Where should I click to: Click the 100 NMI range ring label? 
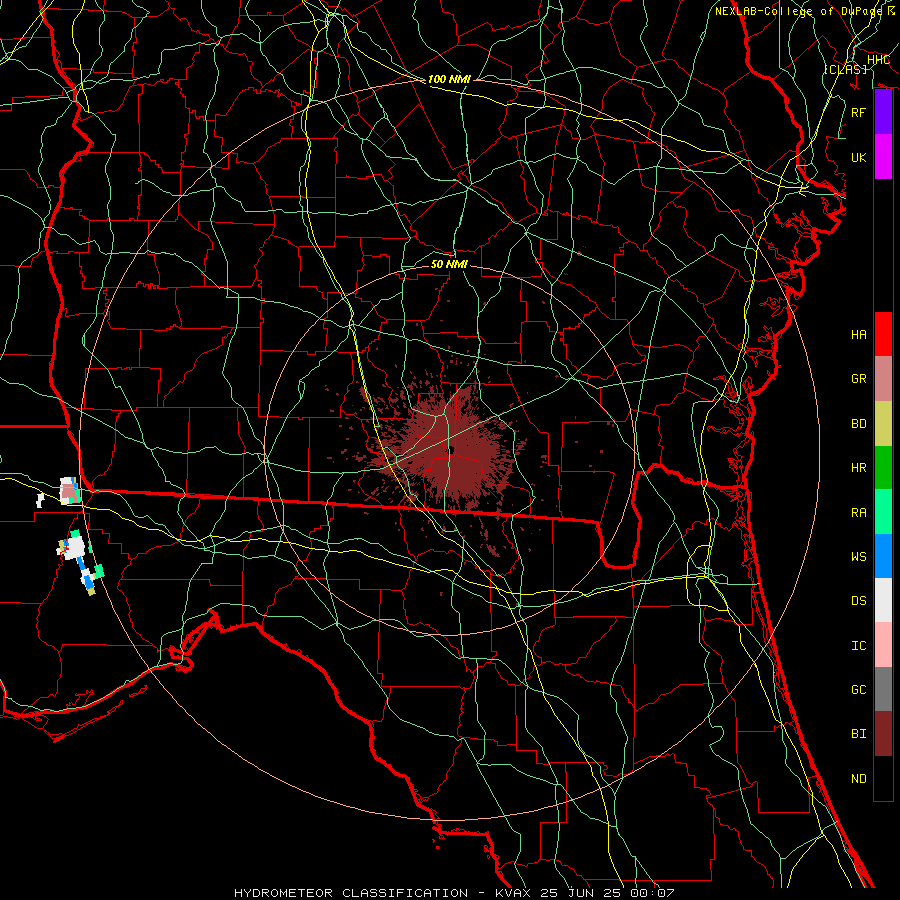(x=449, y=79)
